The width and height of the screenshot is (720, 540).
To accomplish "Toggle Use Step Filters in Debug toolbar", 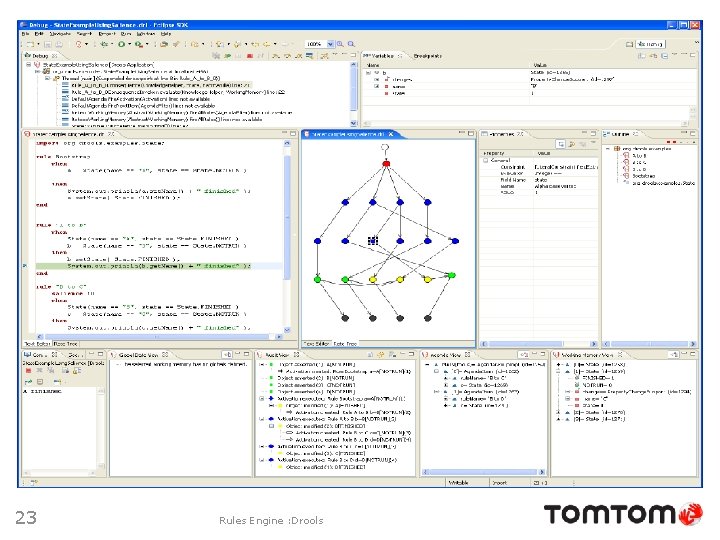I will click(x=325, y=56).
